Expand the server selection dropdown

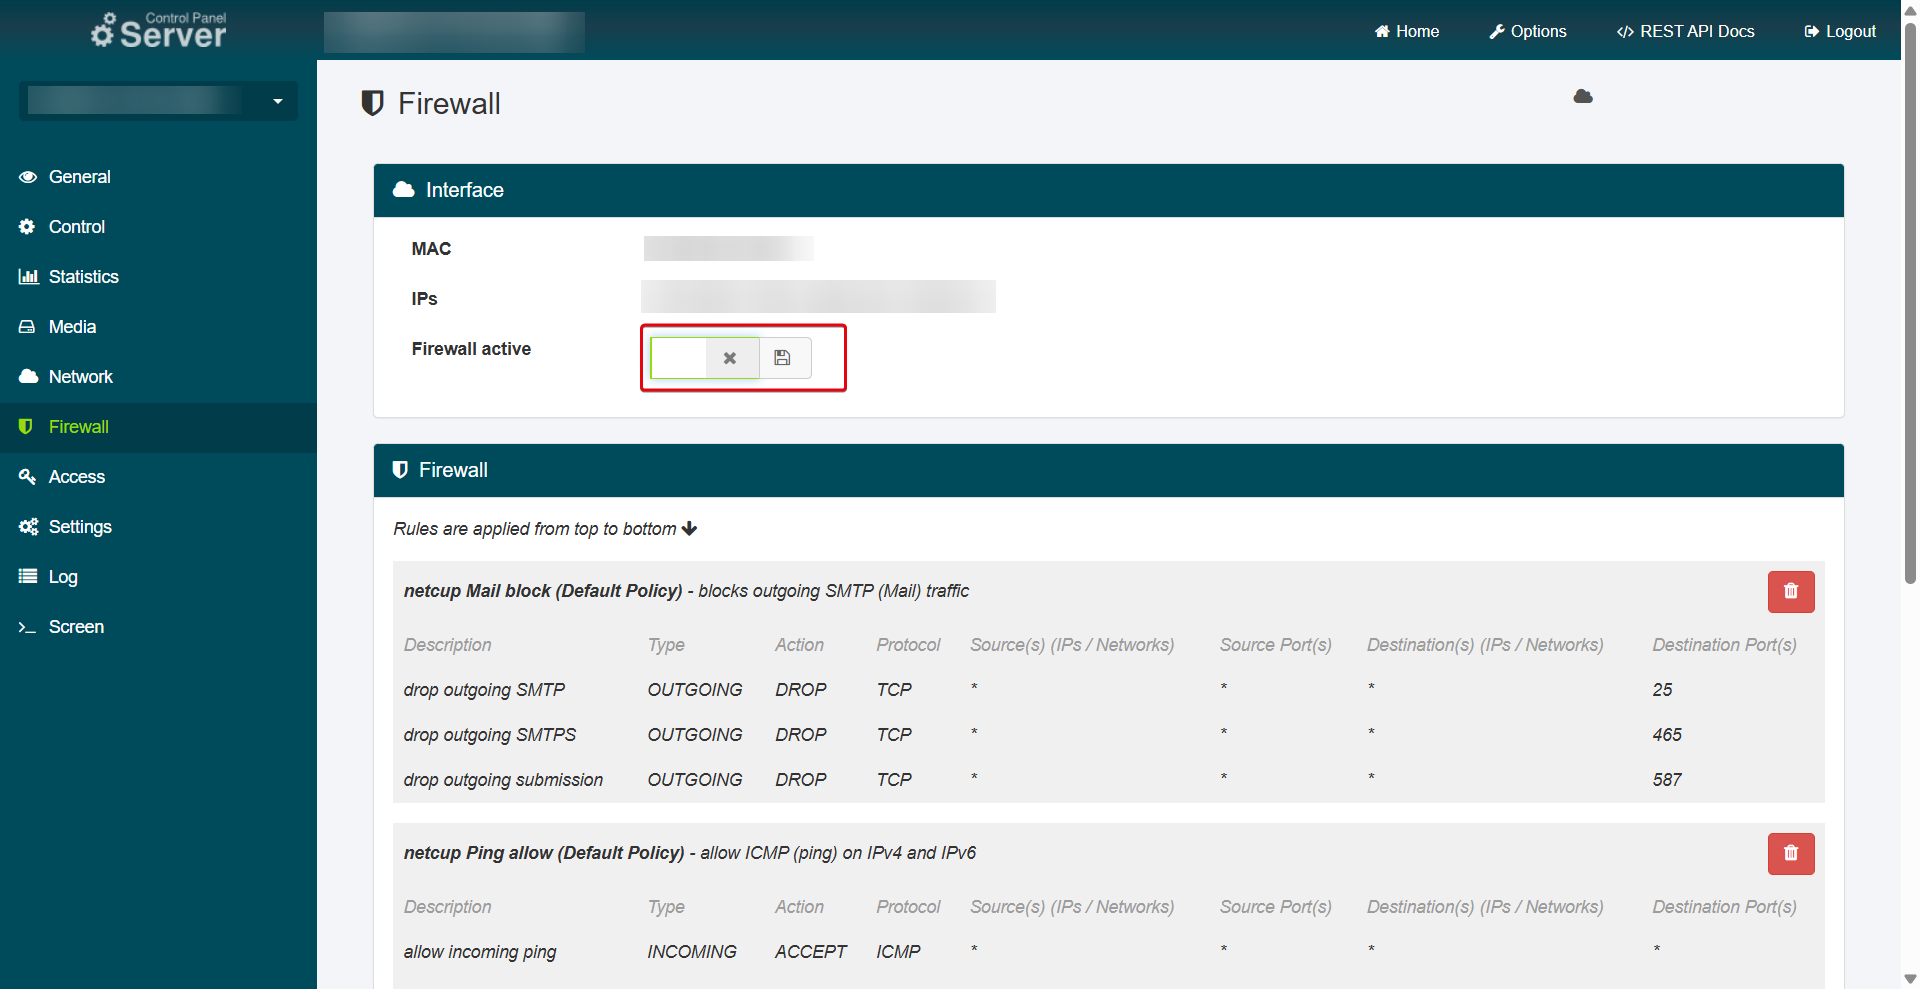(278, 101)
